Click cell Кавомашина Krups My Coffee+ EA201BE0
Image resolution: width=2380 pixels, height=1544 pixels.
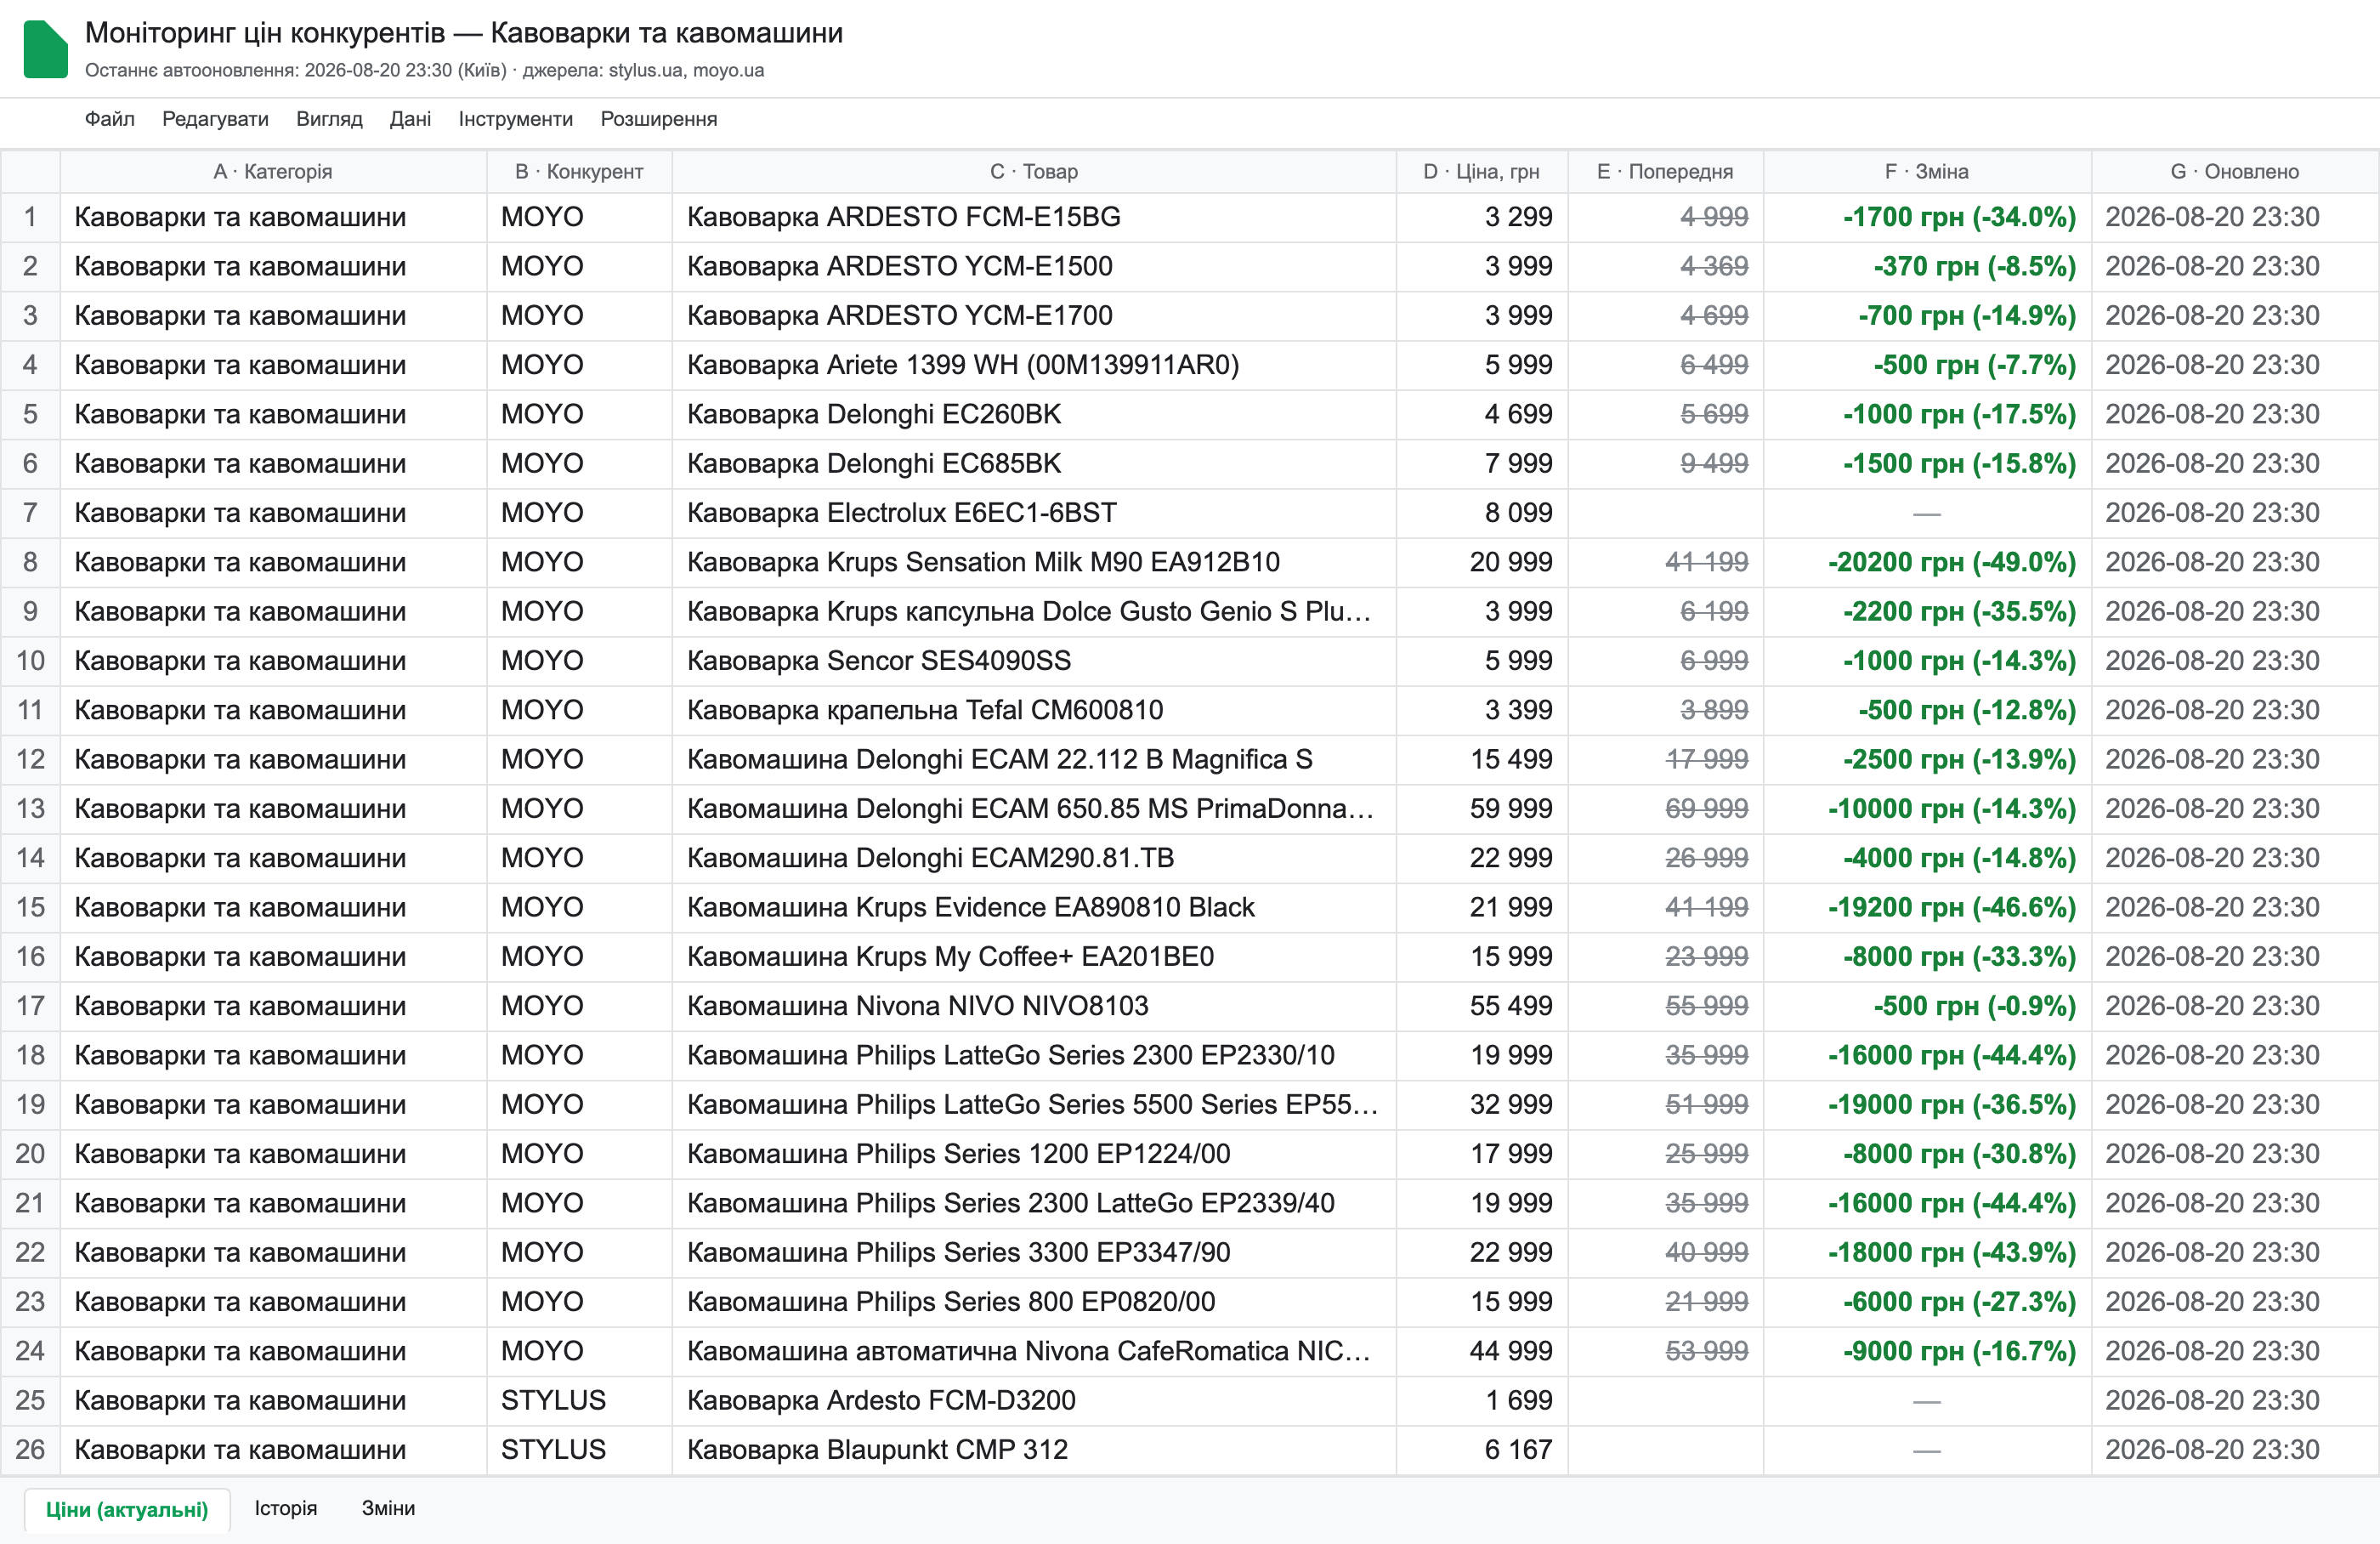(x=1034, y=957)
